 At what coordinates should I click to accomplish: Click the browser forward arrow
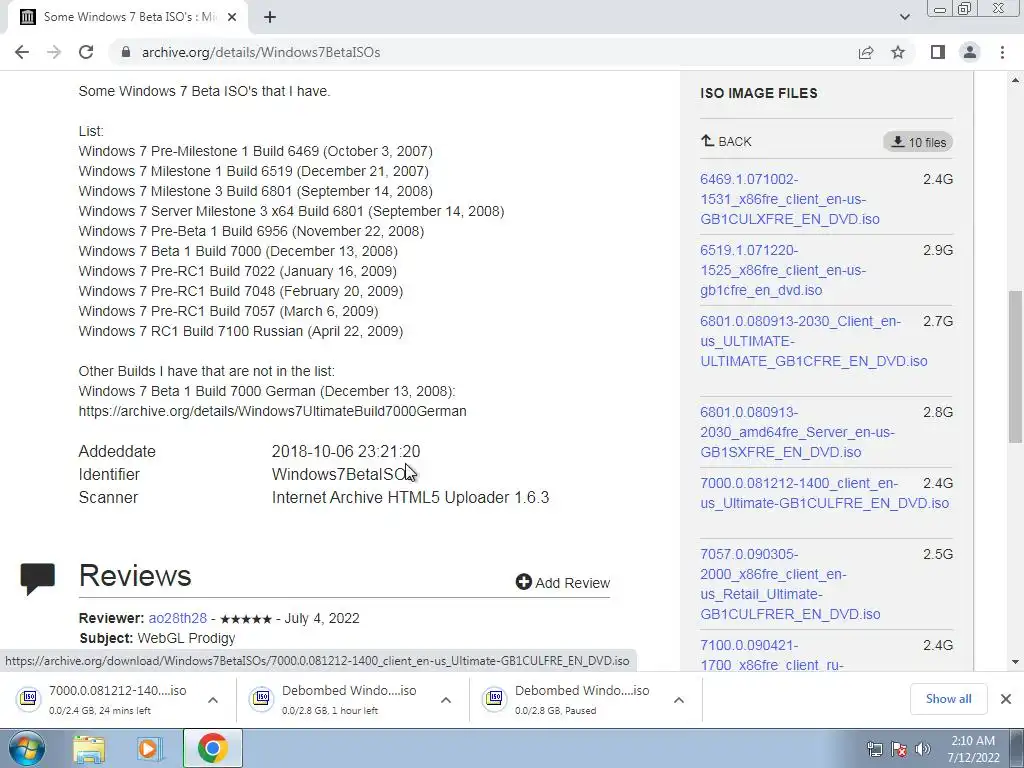[x=54, y=52]
